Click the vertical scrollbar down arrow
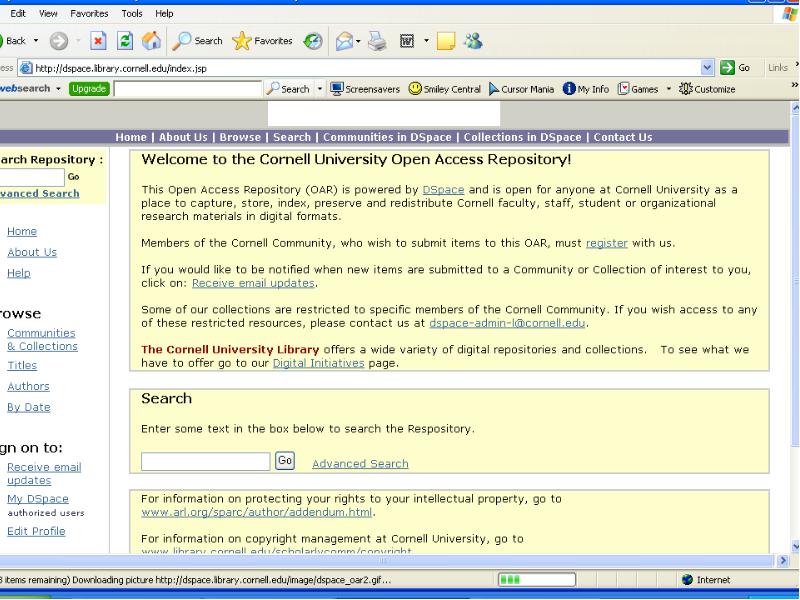The width and height of the screenshot is (800, 600). tap(795, 546)
